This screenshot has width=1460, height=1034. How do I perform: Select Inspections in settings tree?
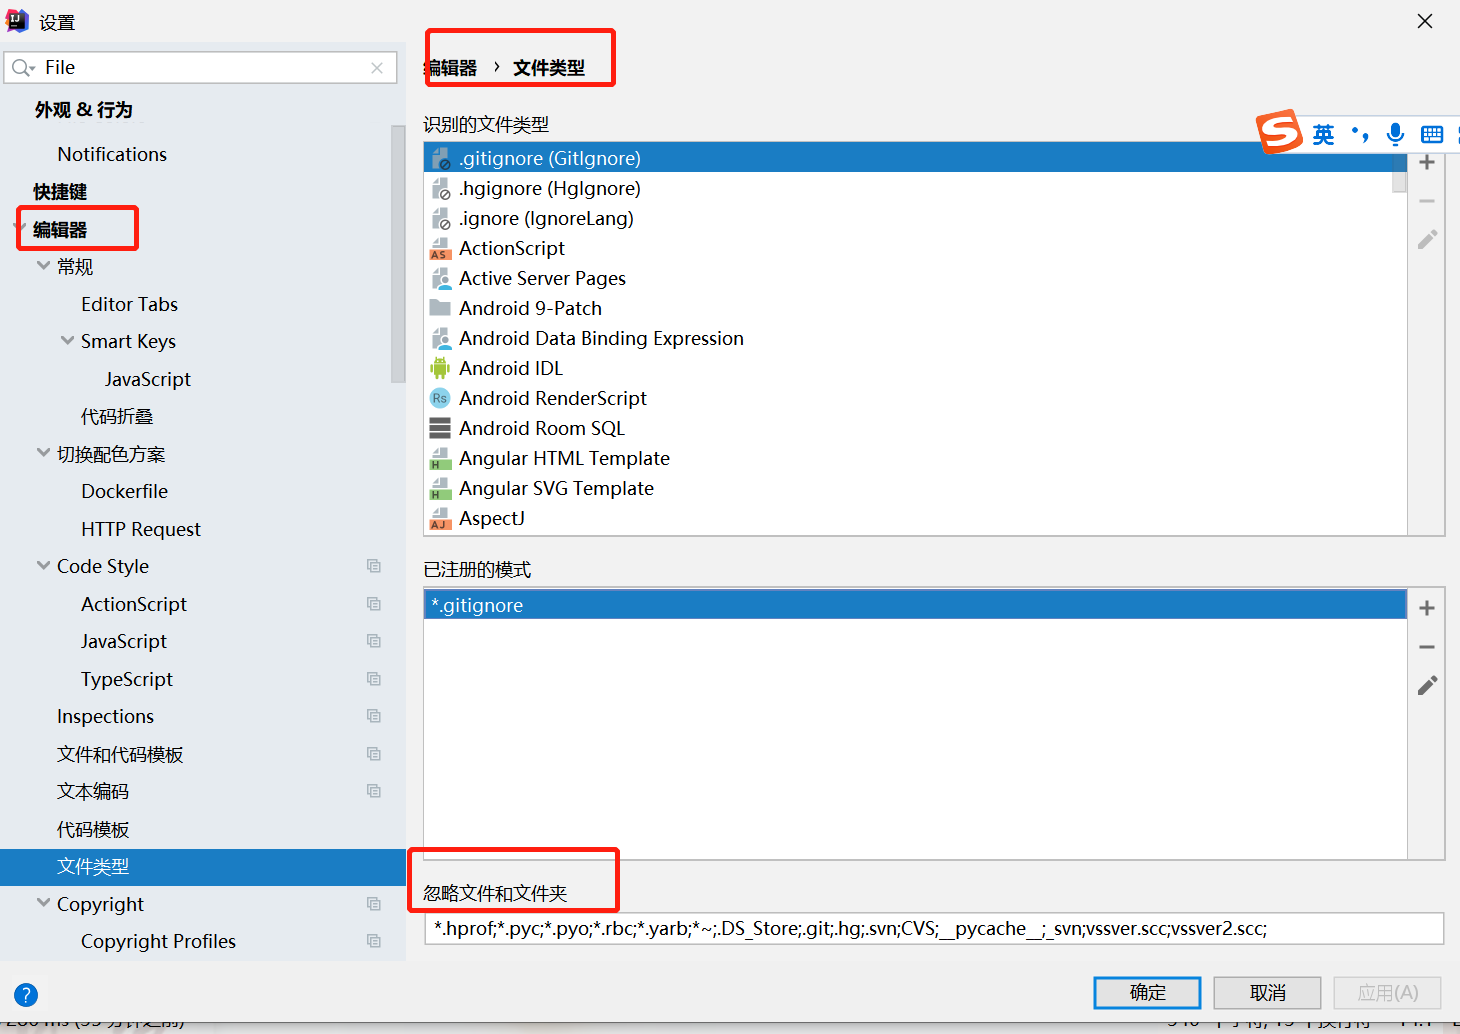105,716
